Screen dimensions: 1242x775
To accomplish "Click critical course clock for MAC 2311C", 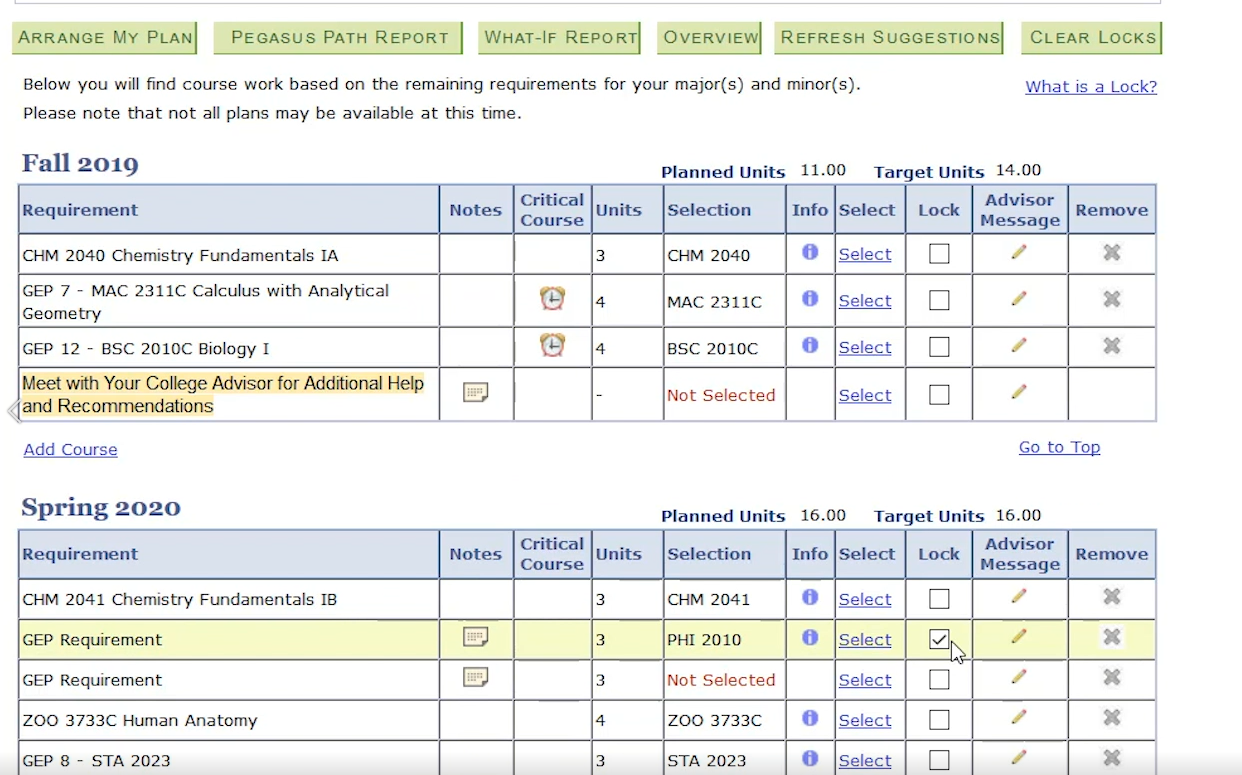I will tap(552, 299).
